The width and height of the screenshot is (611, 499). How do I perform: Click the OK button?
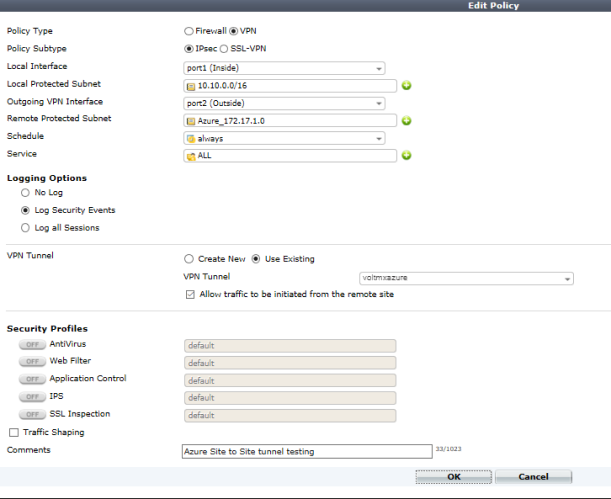[453, 478]
